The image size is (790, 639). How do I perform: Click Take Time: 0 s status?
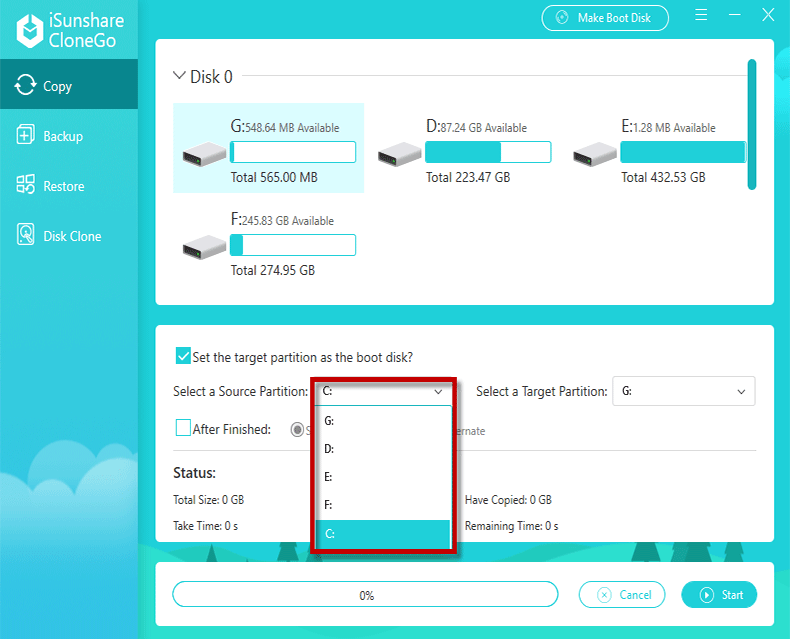pos(206,526)
